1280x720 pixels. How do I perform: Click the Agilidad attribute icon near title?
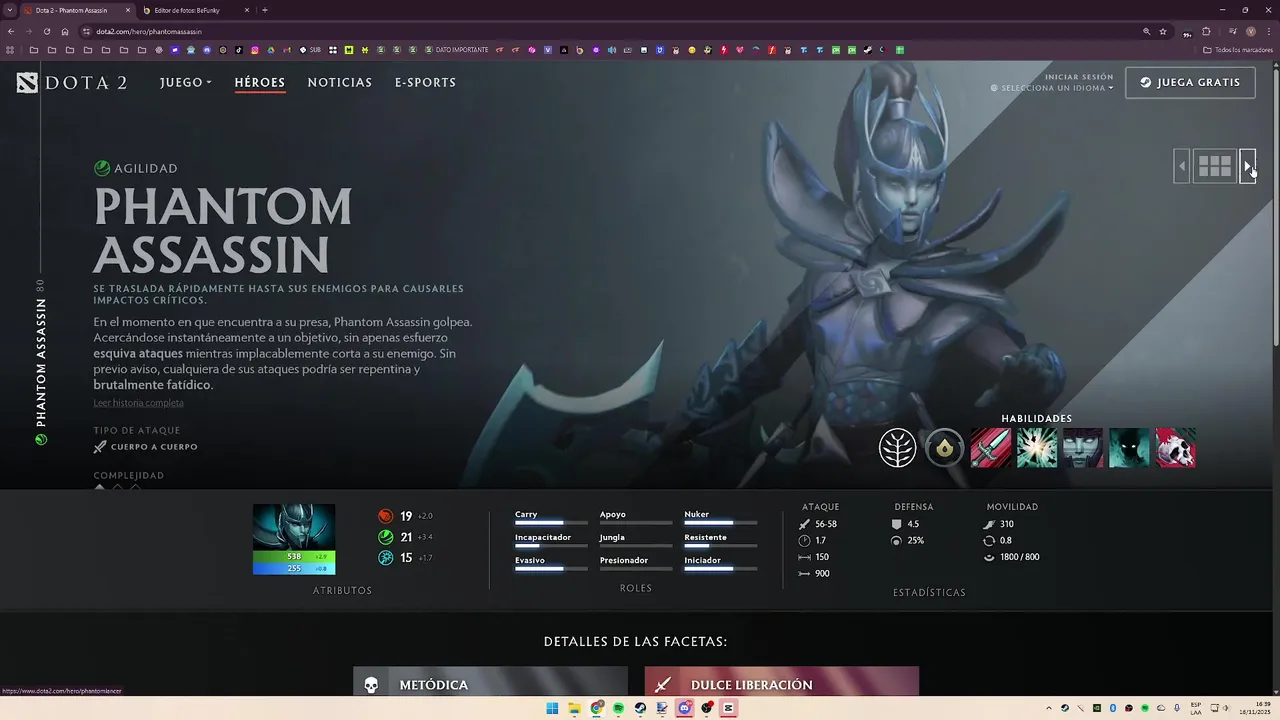pos(102,169)
